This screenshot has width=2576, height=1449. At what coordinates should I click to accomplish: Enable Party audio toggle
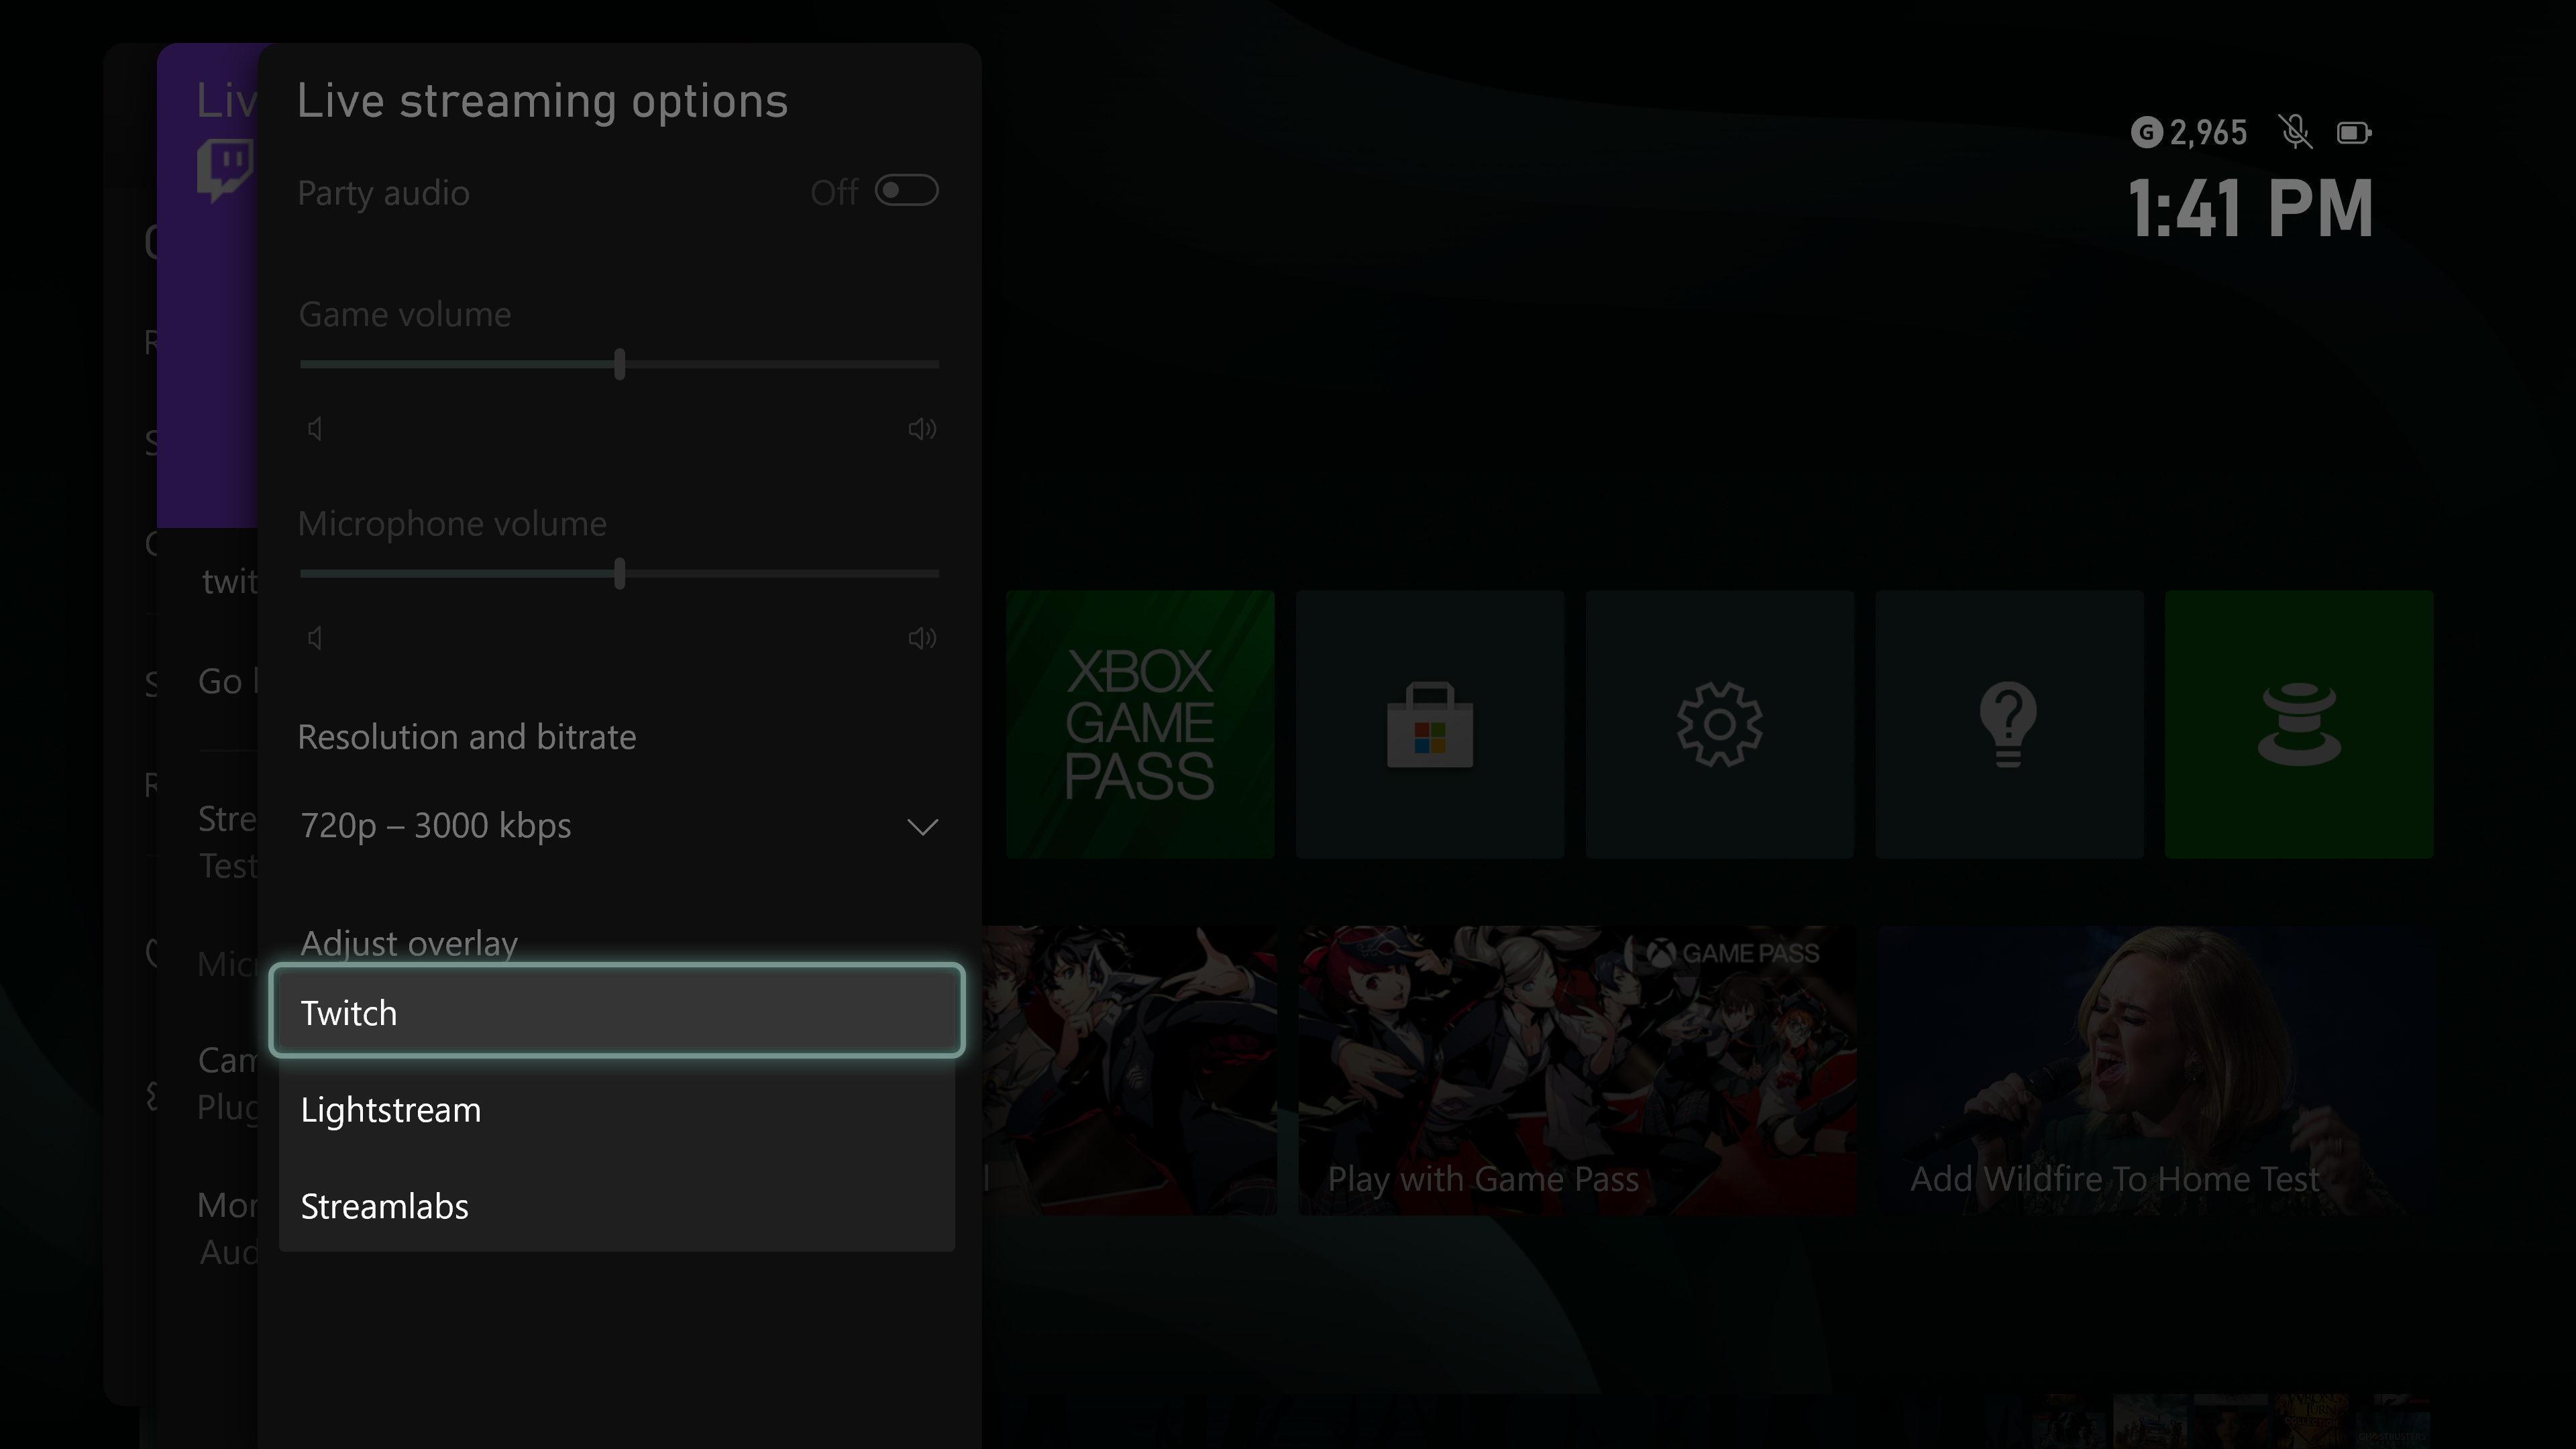(x=904, y=191)
